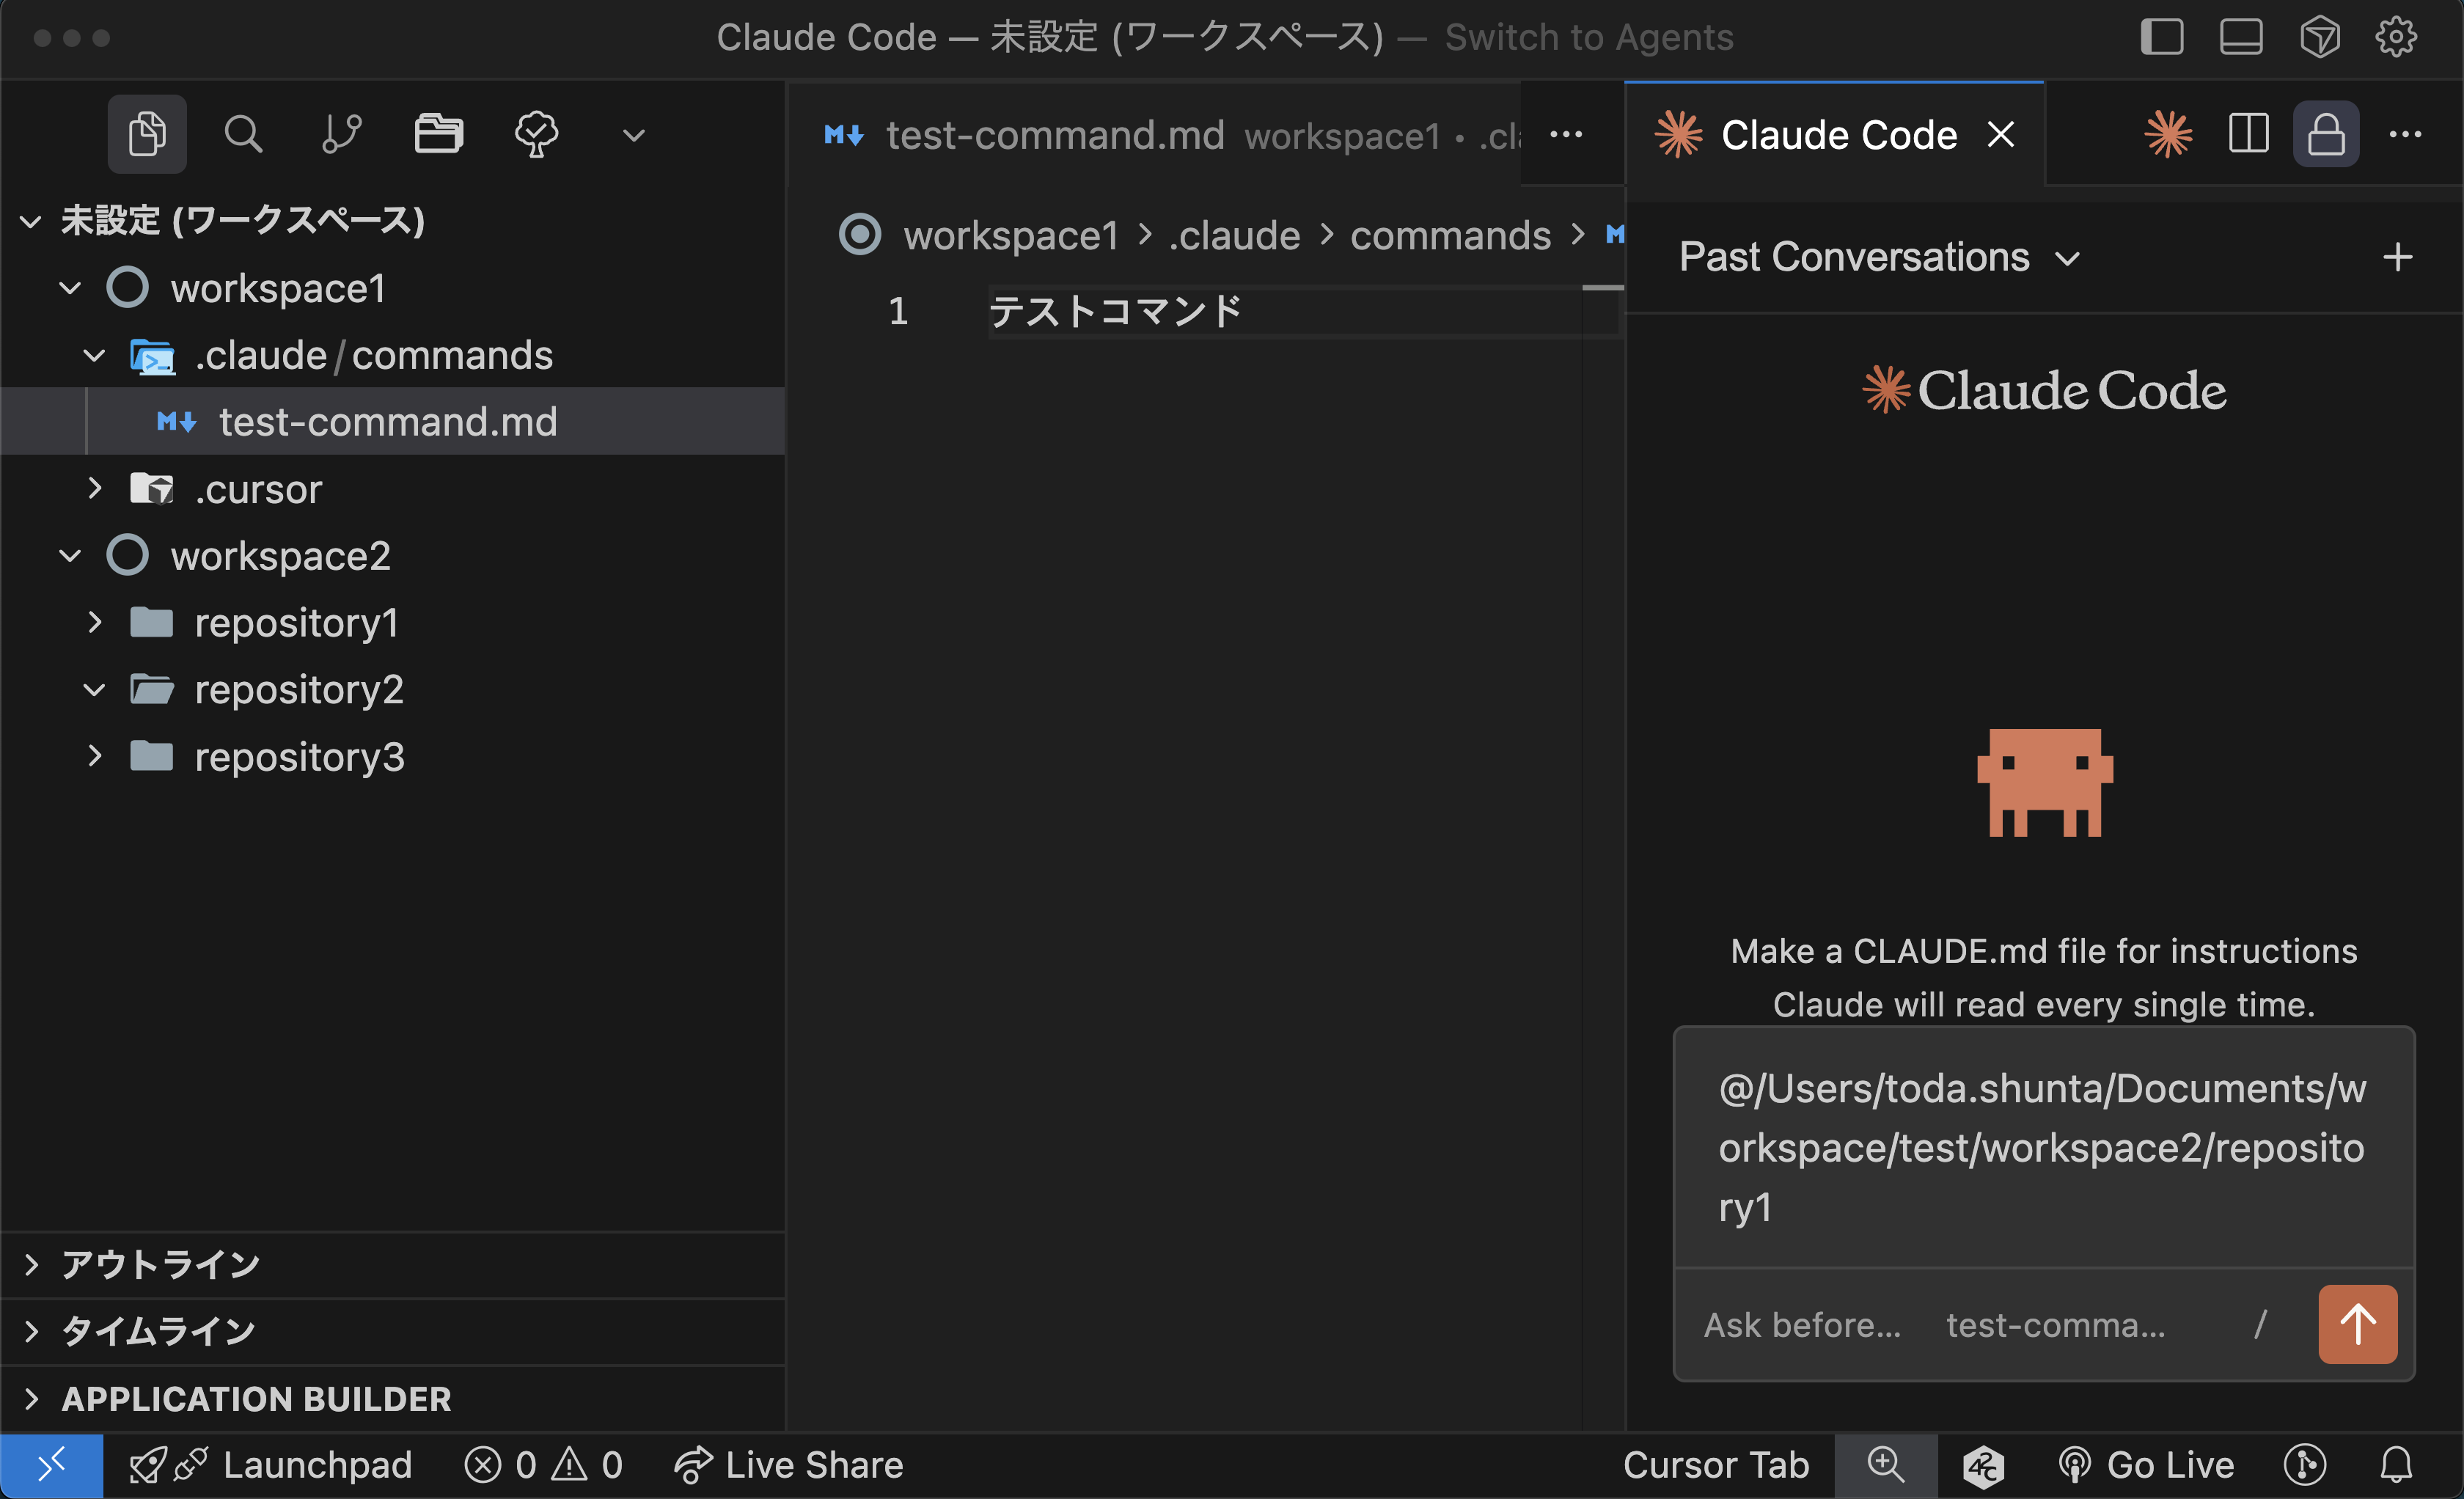Toggle the bottom panel in the title bar

click(2240, 37)
